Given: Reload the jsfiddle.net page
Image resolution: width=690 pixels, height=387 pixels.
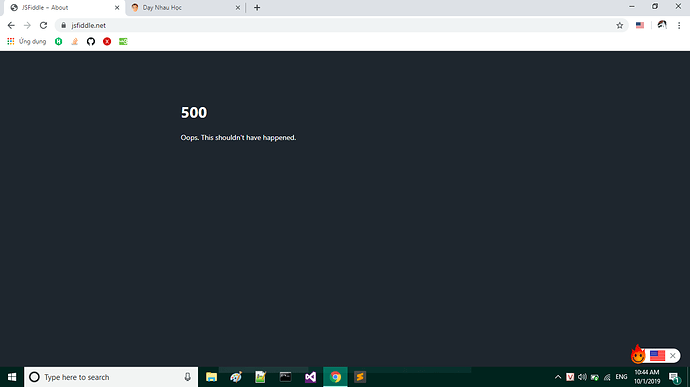Looking at the screenshot, I should [43, 26].
